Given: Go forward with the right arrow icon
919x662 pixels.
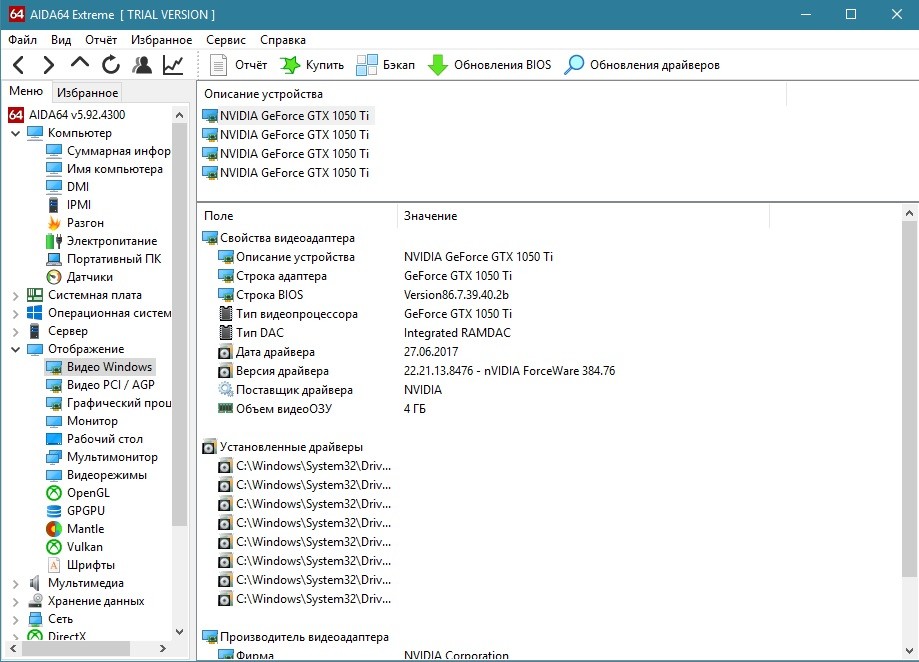Looking at the screenshot, I should [49, 64].
